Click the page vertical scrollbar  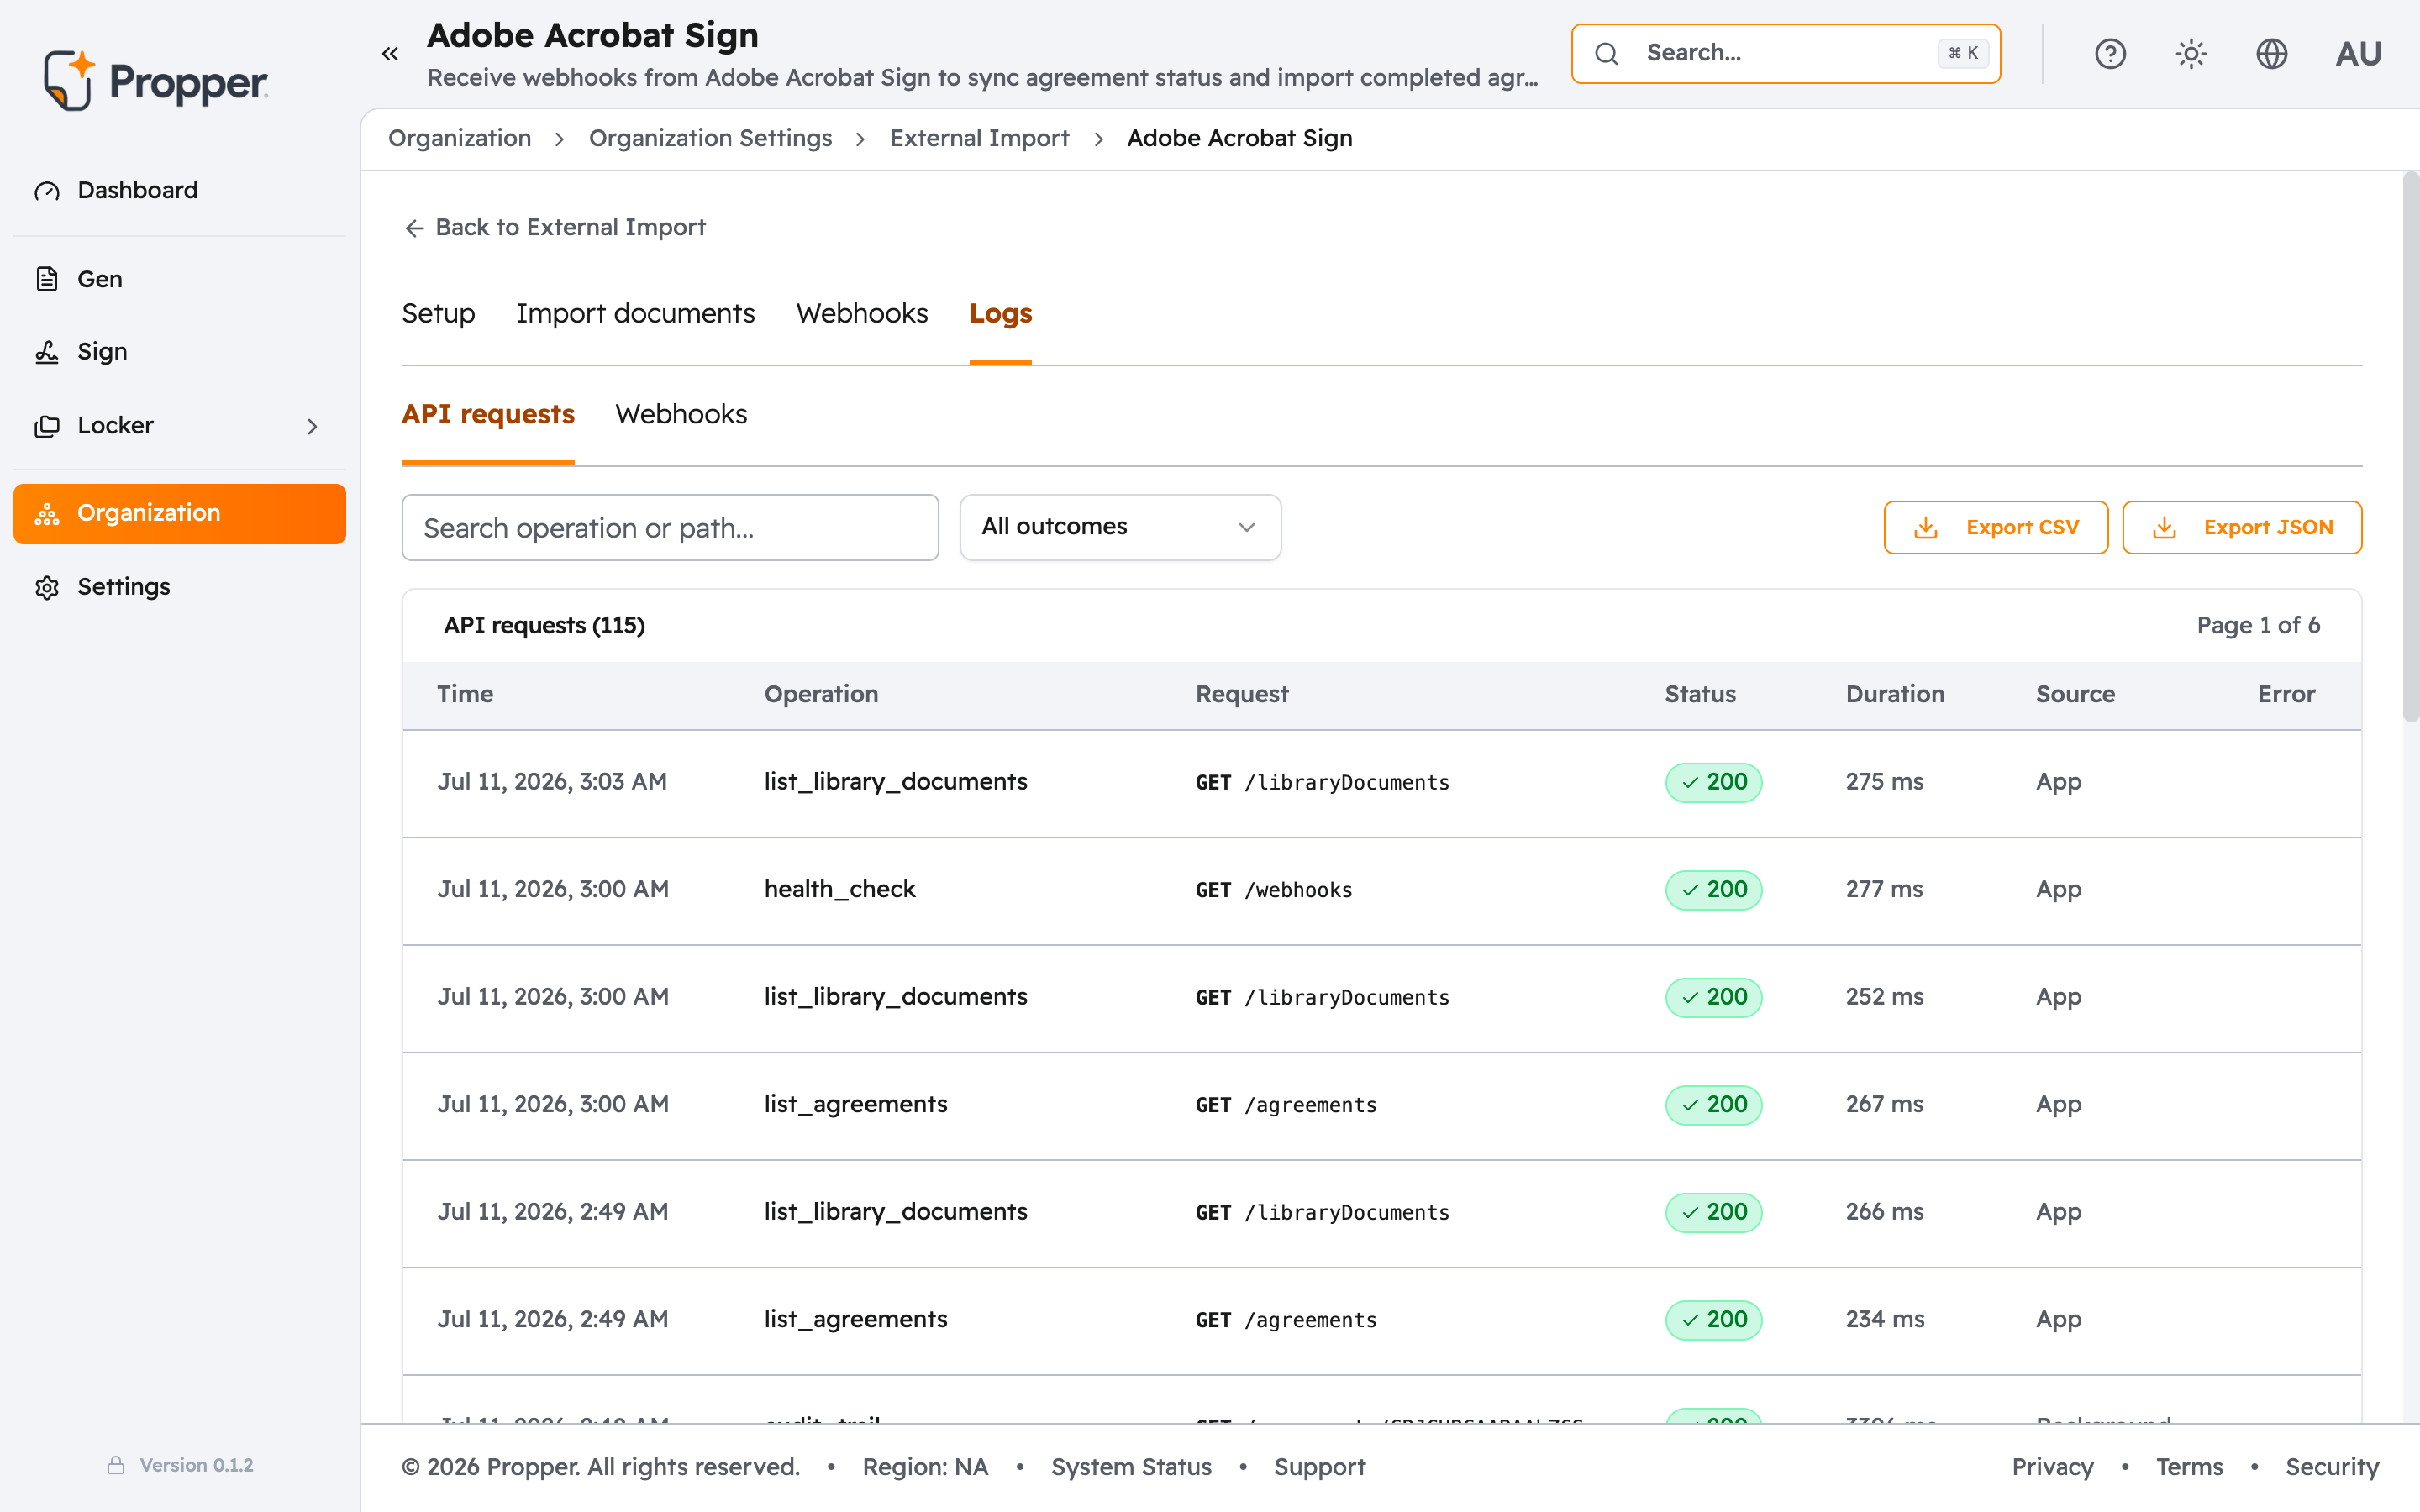[x=2410, y=447]
